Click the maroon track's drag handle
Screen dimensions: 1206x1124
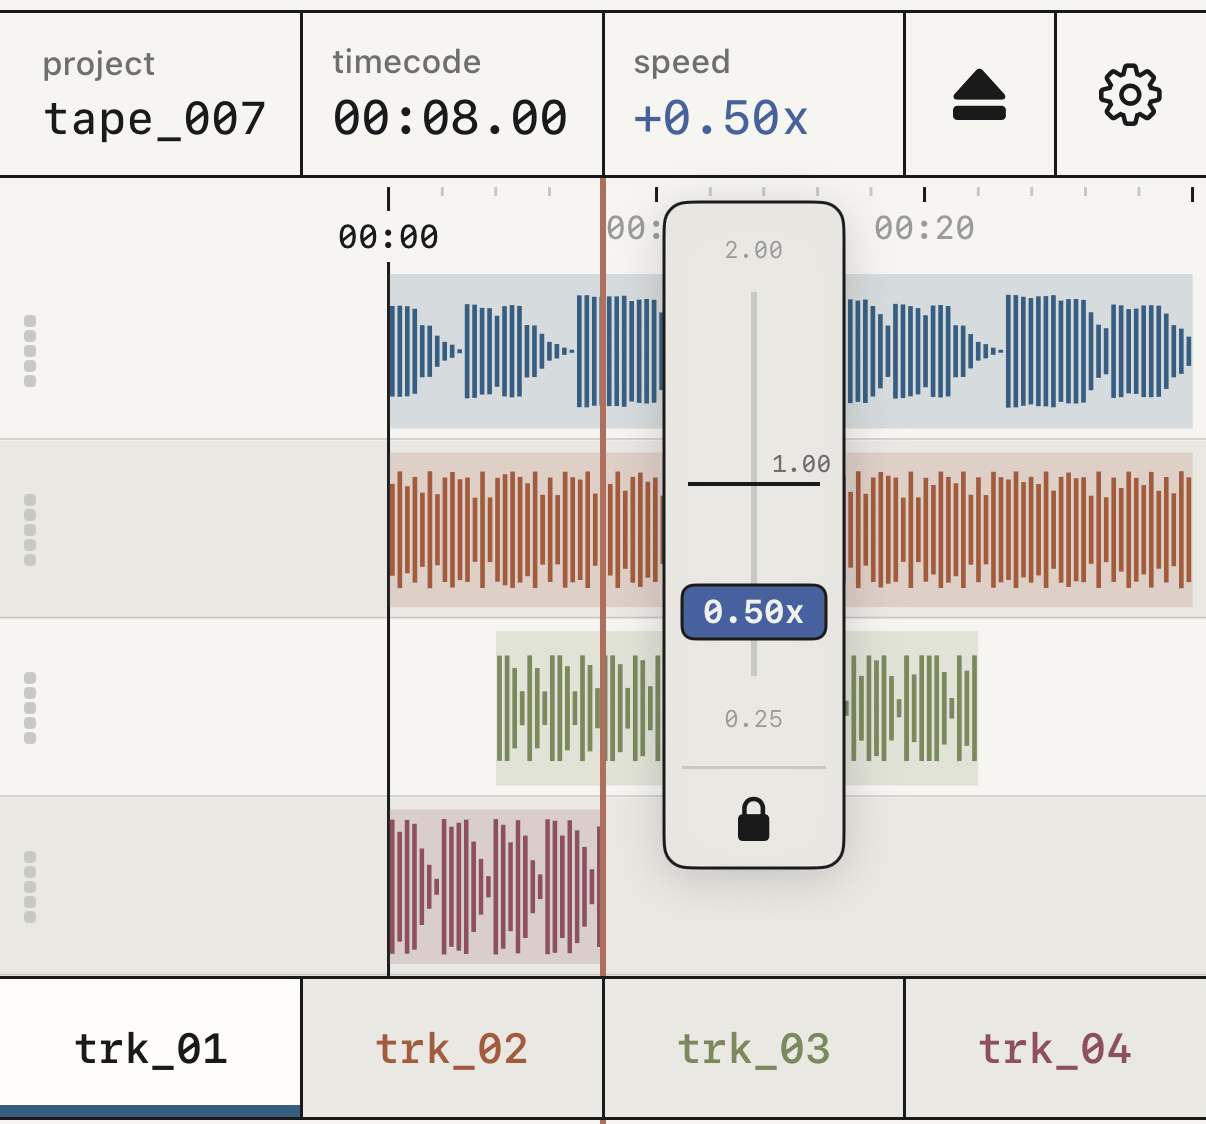(30, 887)
